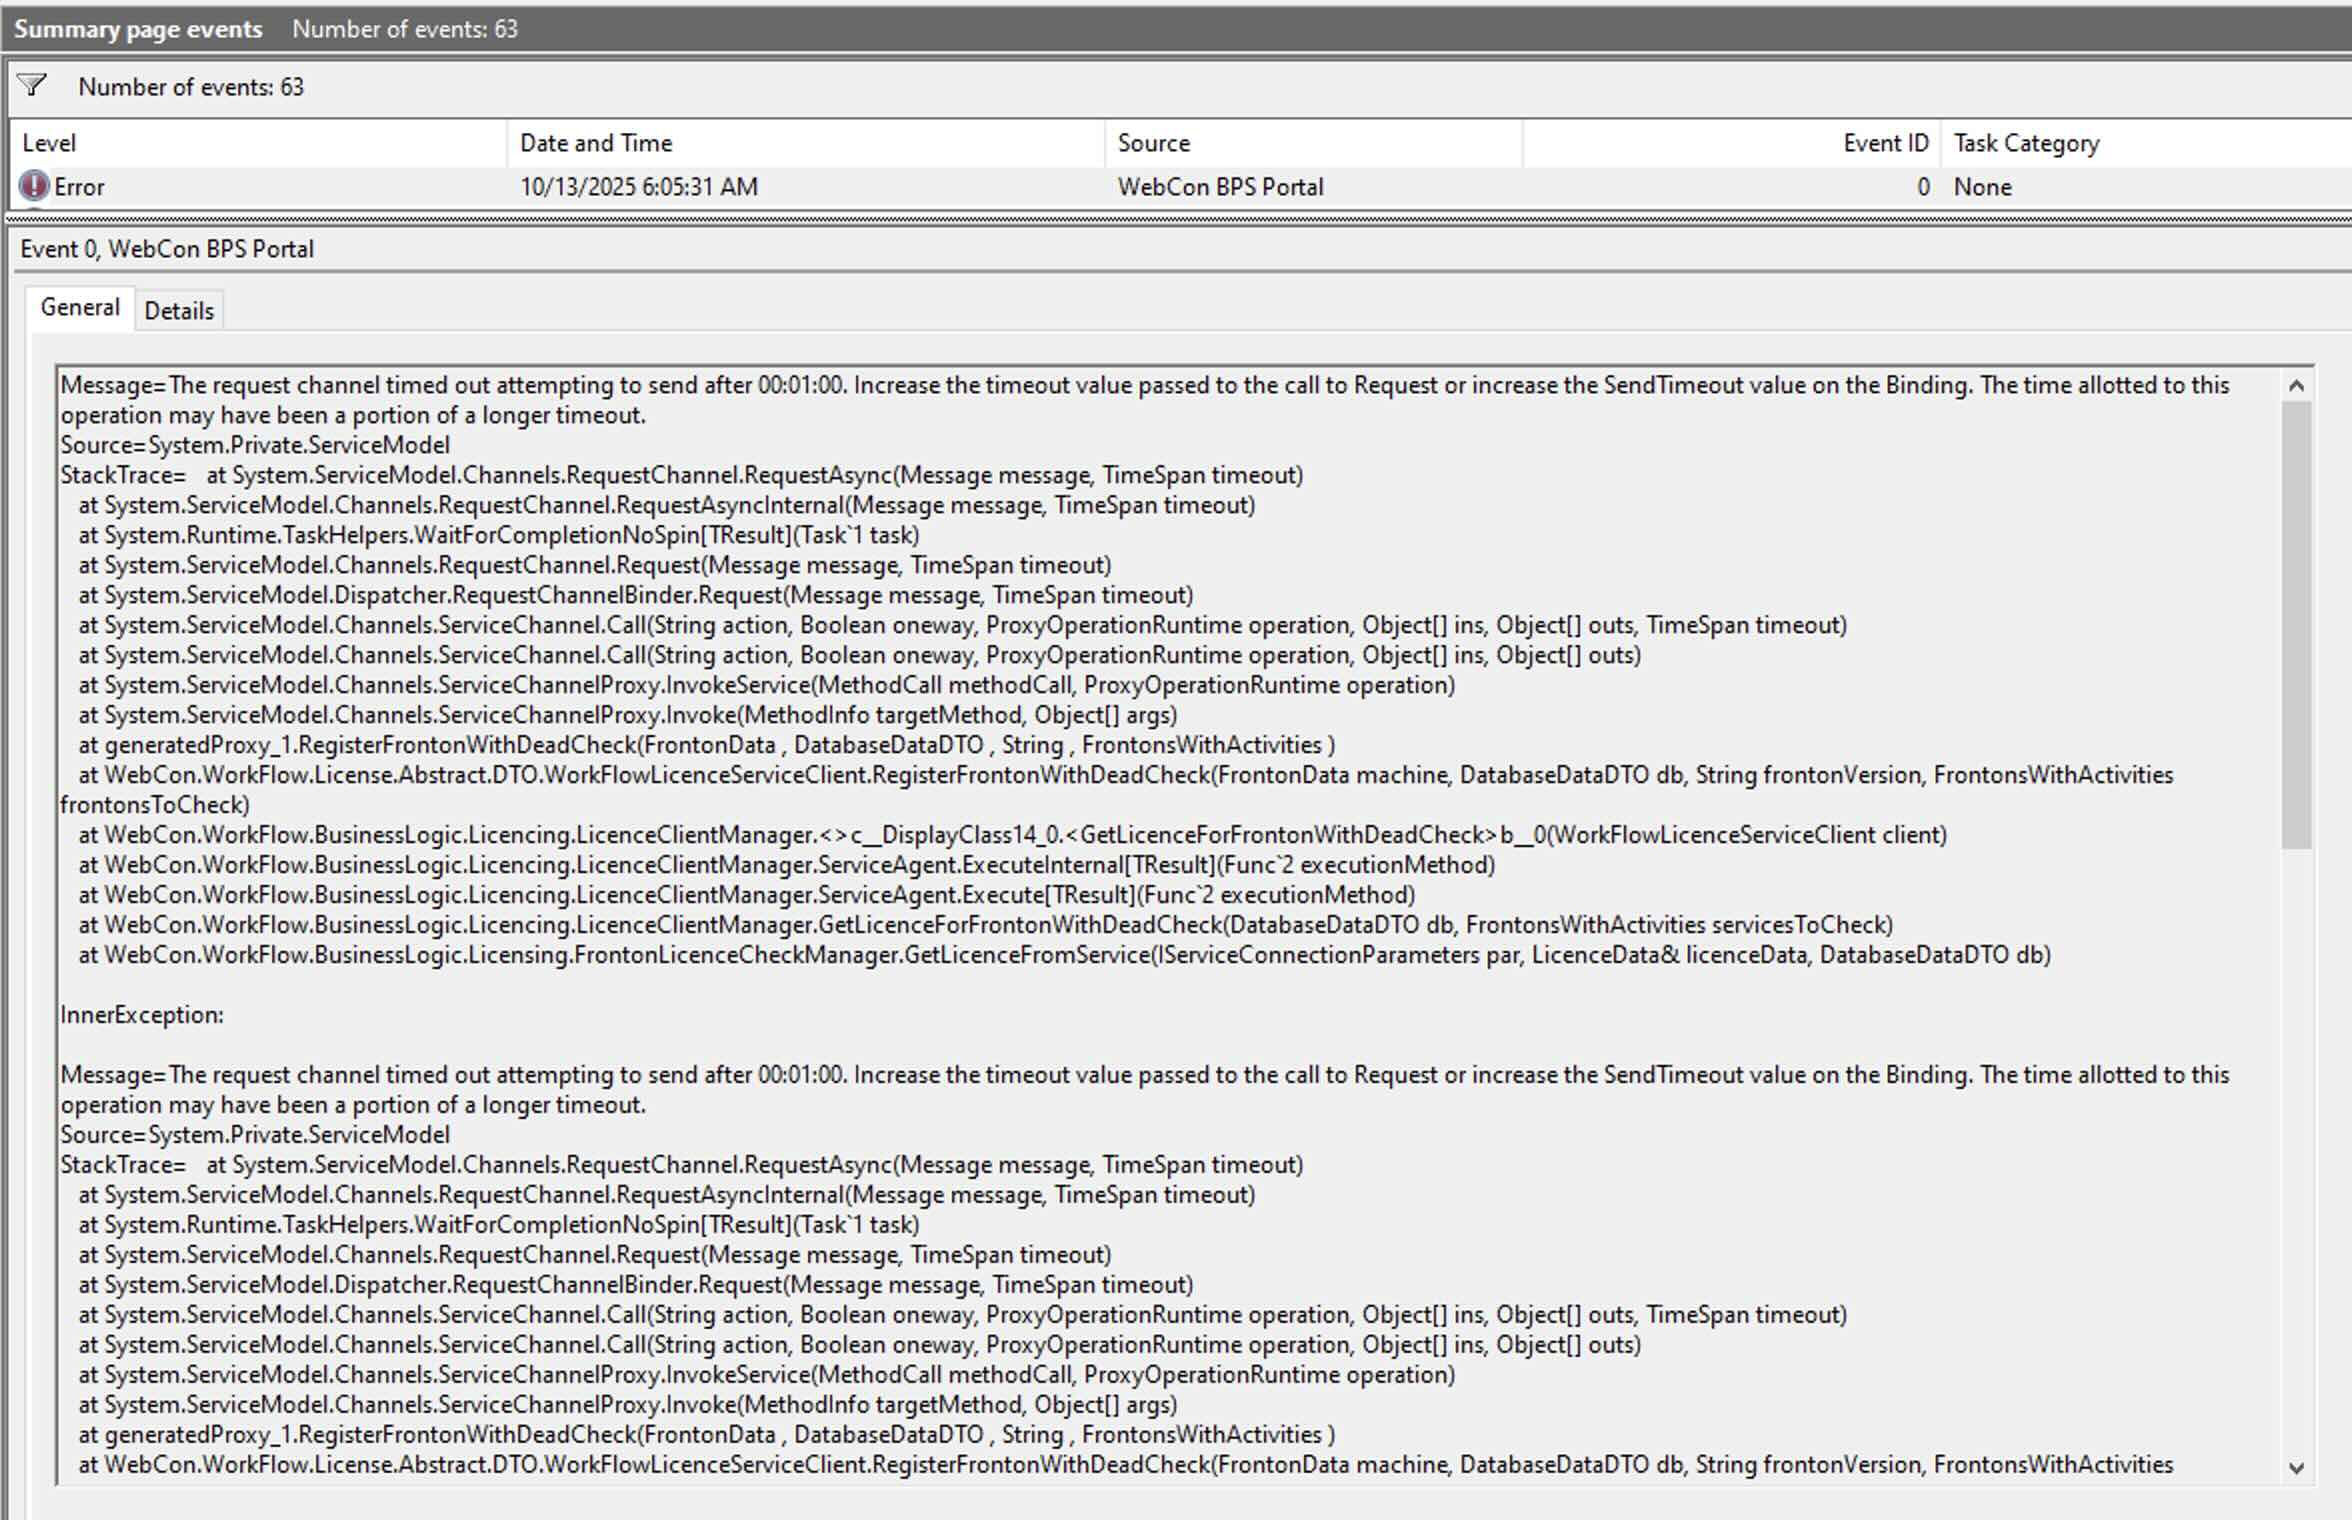Click the message scrollbar thumb
This screenshot has height=1520, width=2352.
2296,624
